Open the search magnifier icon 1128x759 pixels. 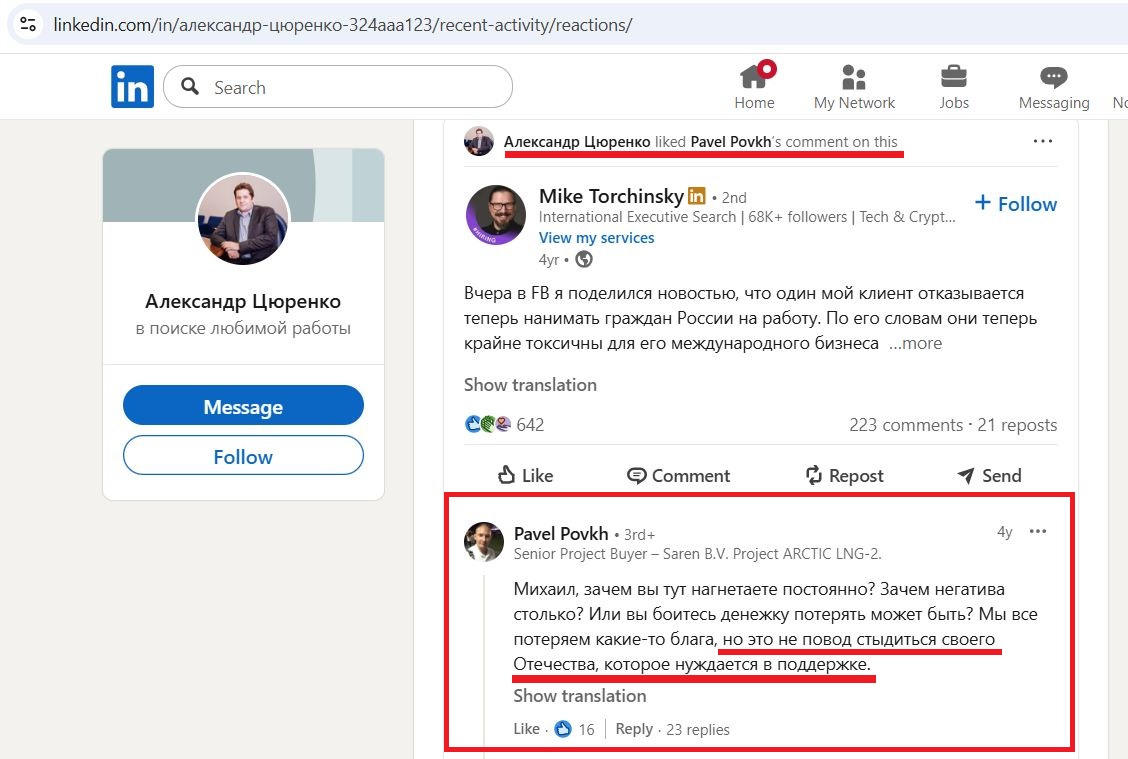(190, 87)
